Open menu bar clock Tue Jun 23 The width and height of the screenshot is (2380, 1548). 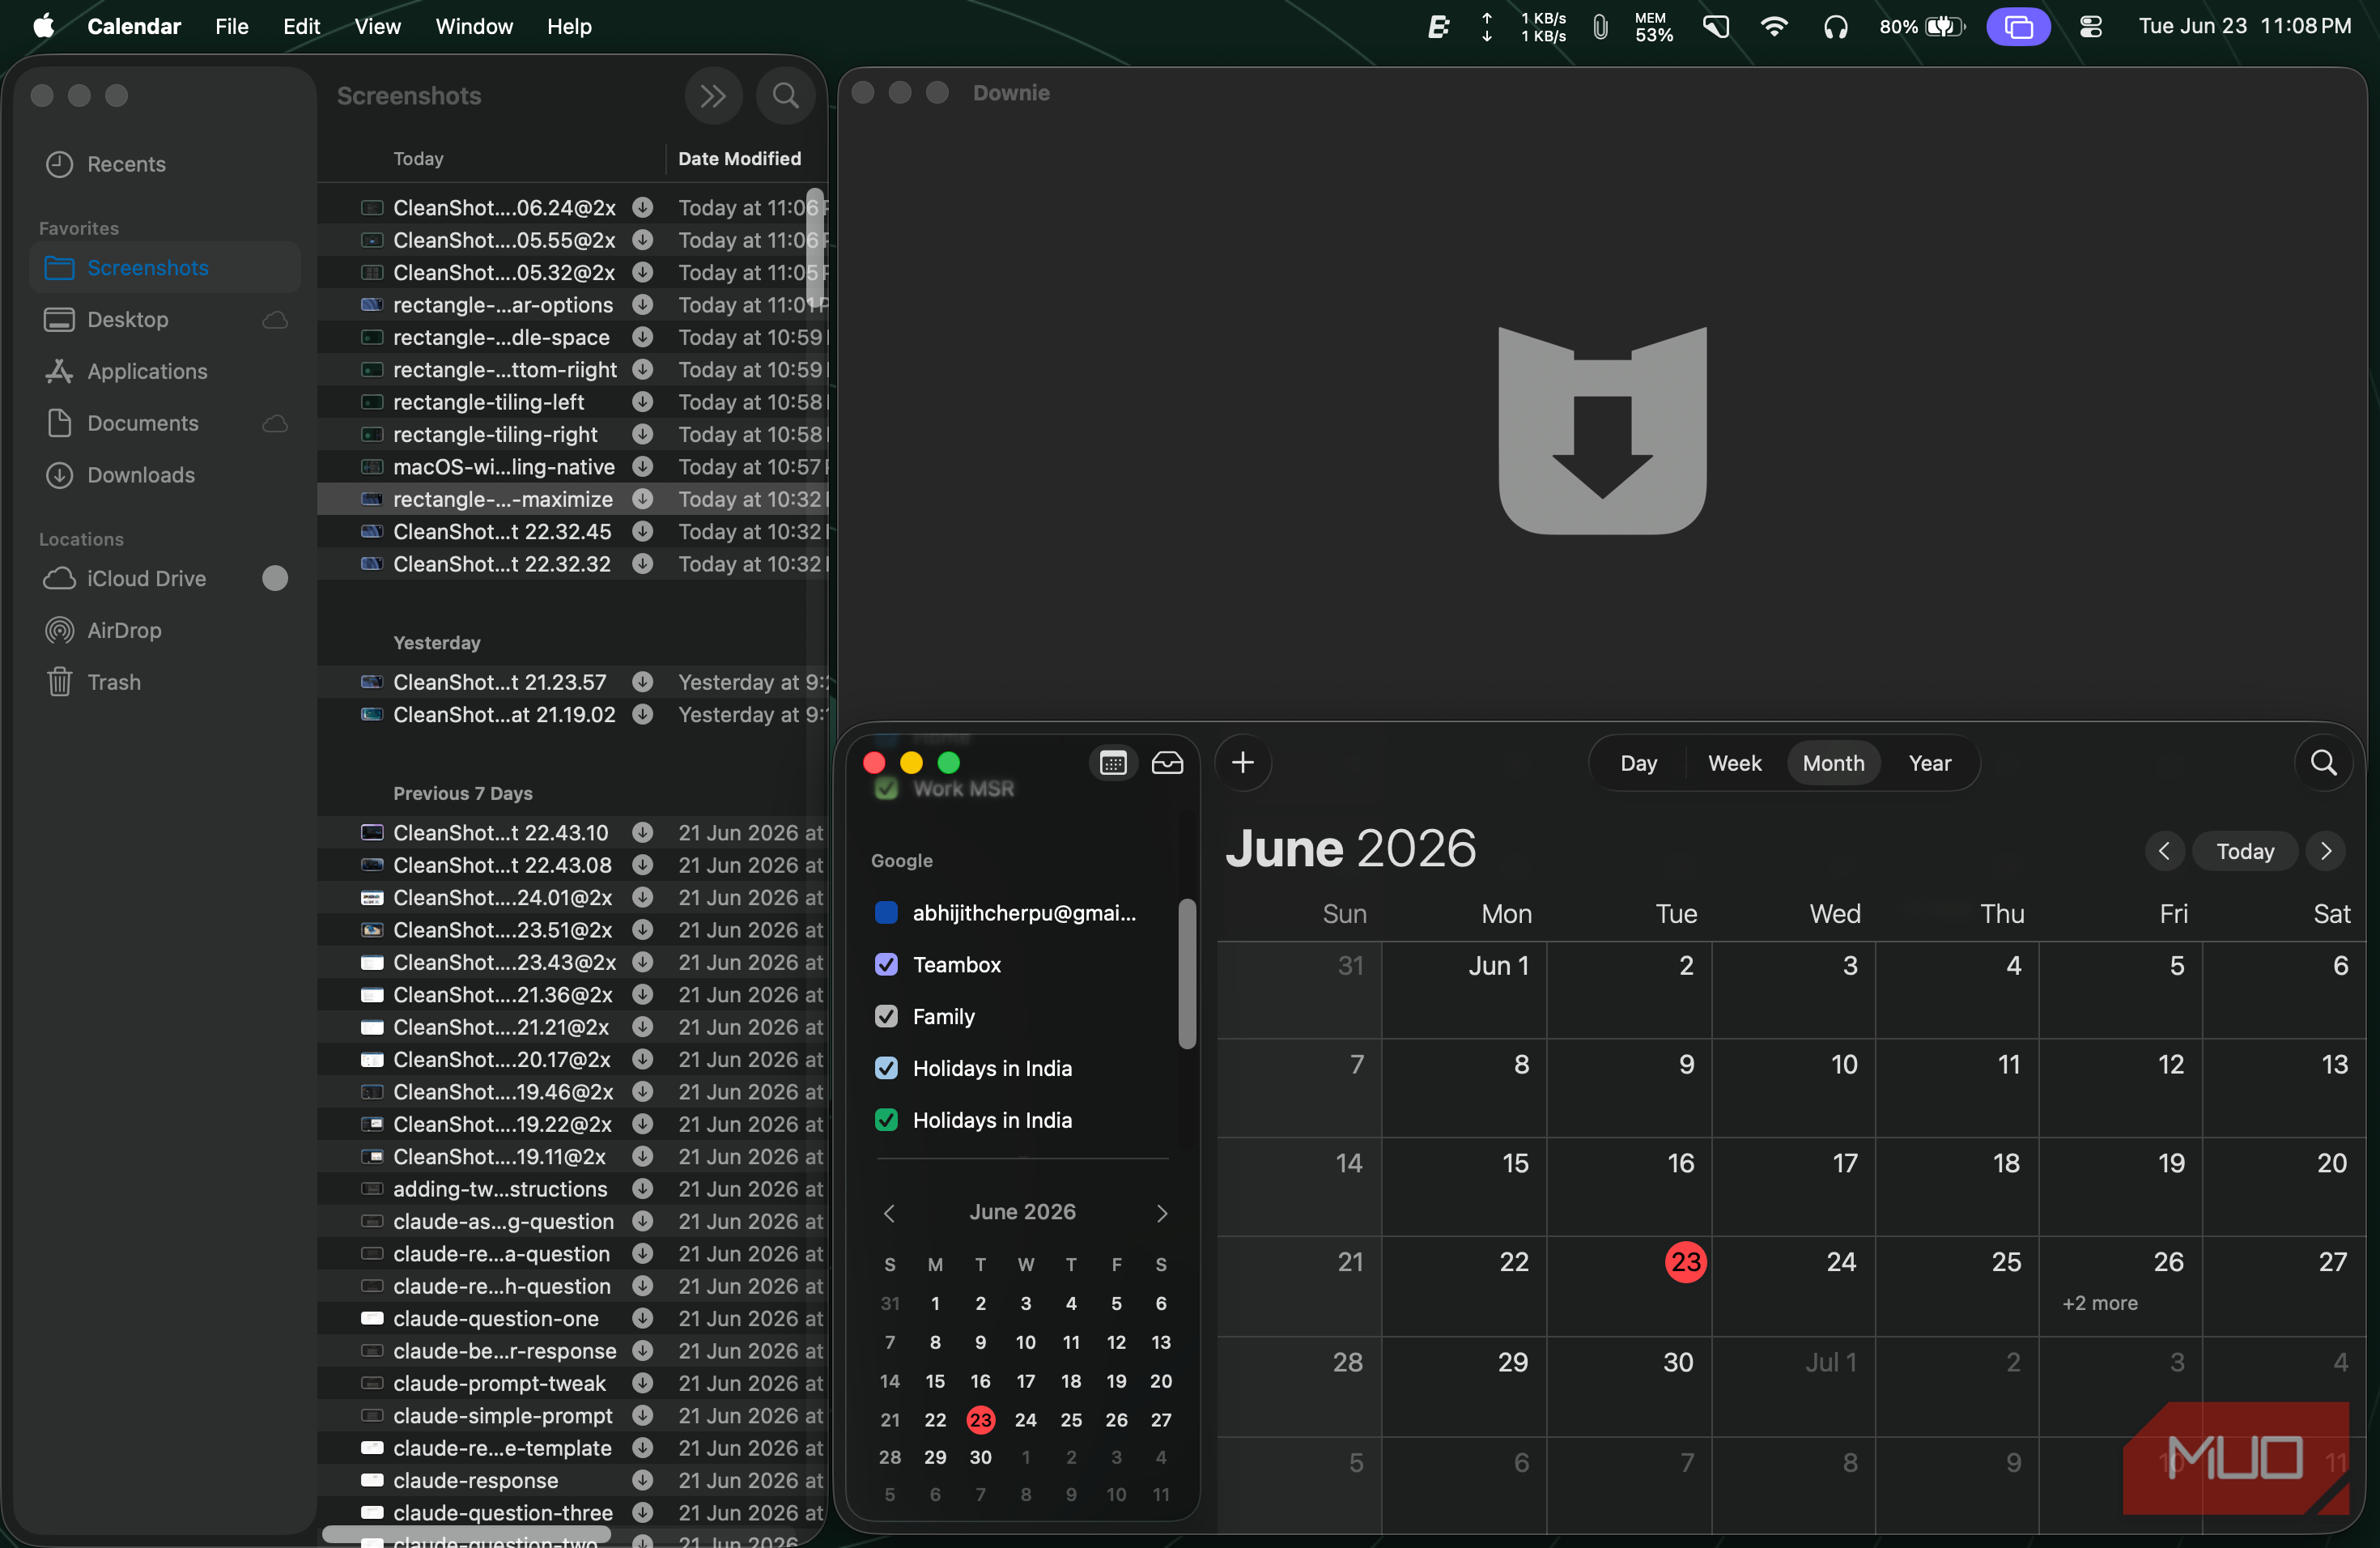pos(2244,26)
